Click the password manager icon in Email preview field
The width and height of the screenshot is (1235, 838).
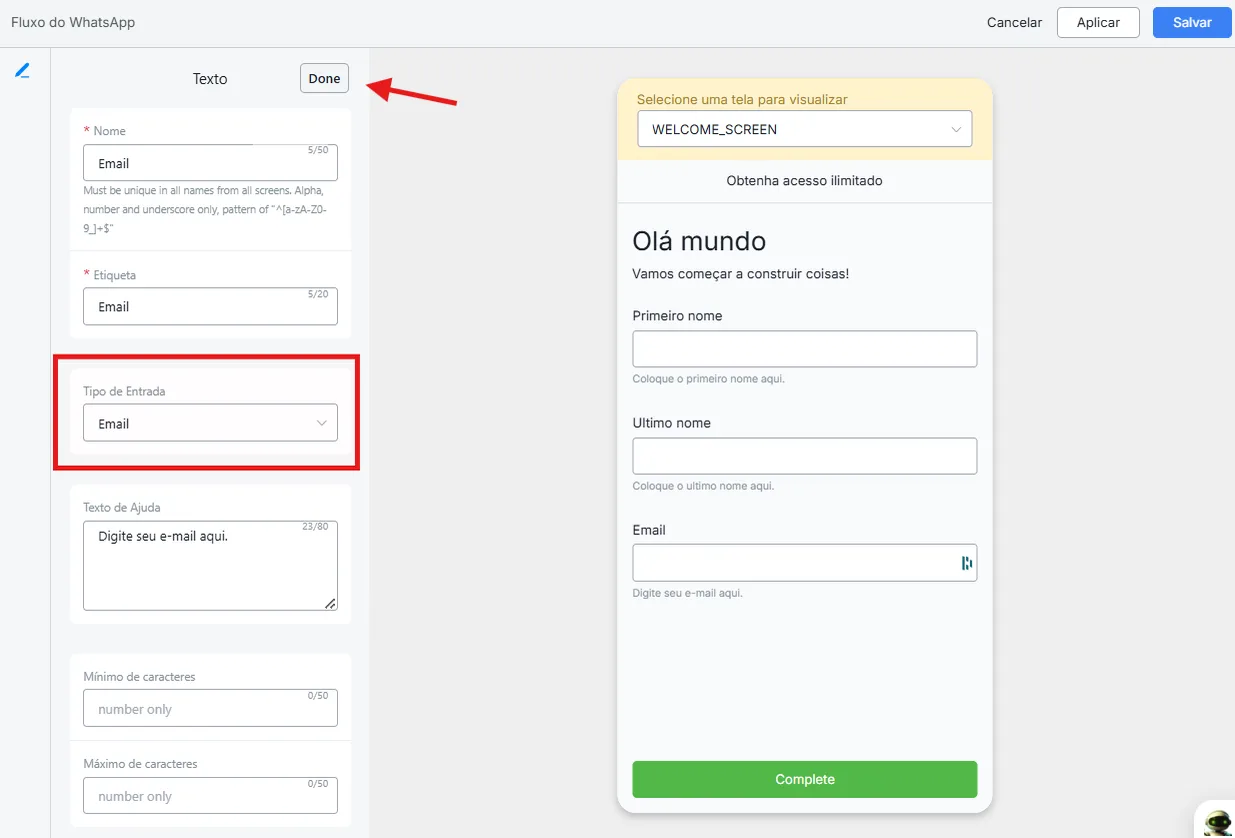pos(966,563)
